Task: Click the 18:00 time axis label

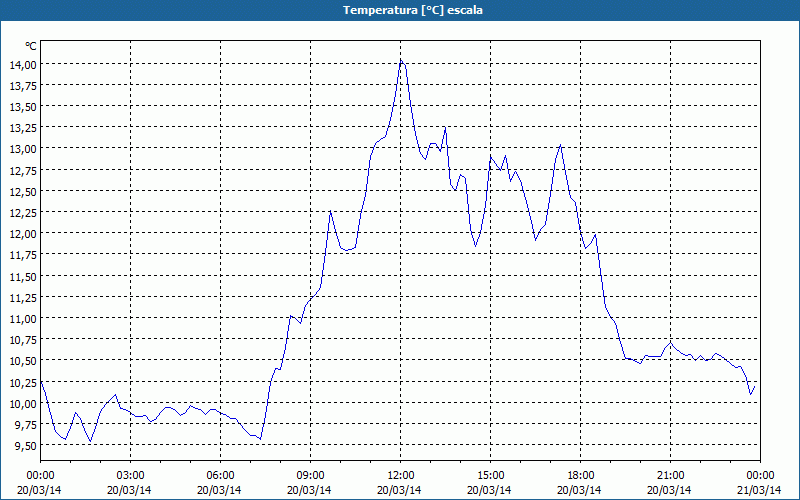Action: click(580, 476)
